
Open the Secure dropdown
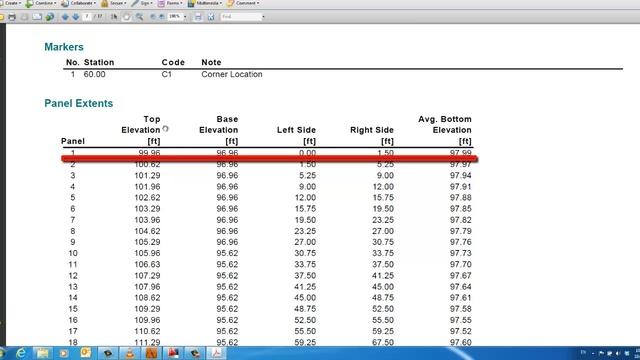[113, 3]
